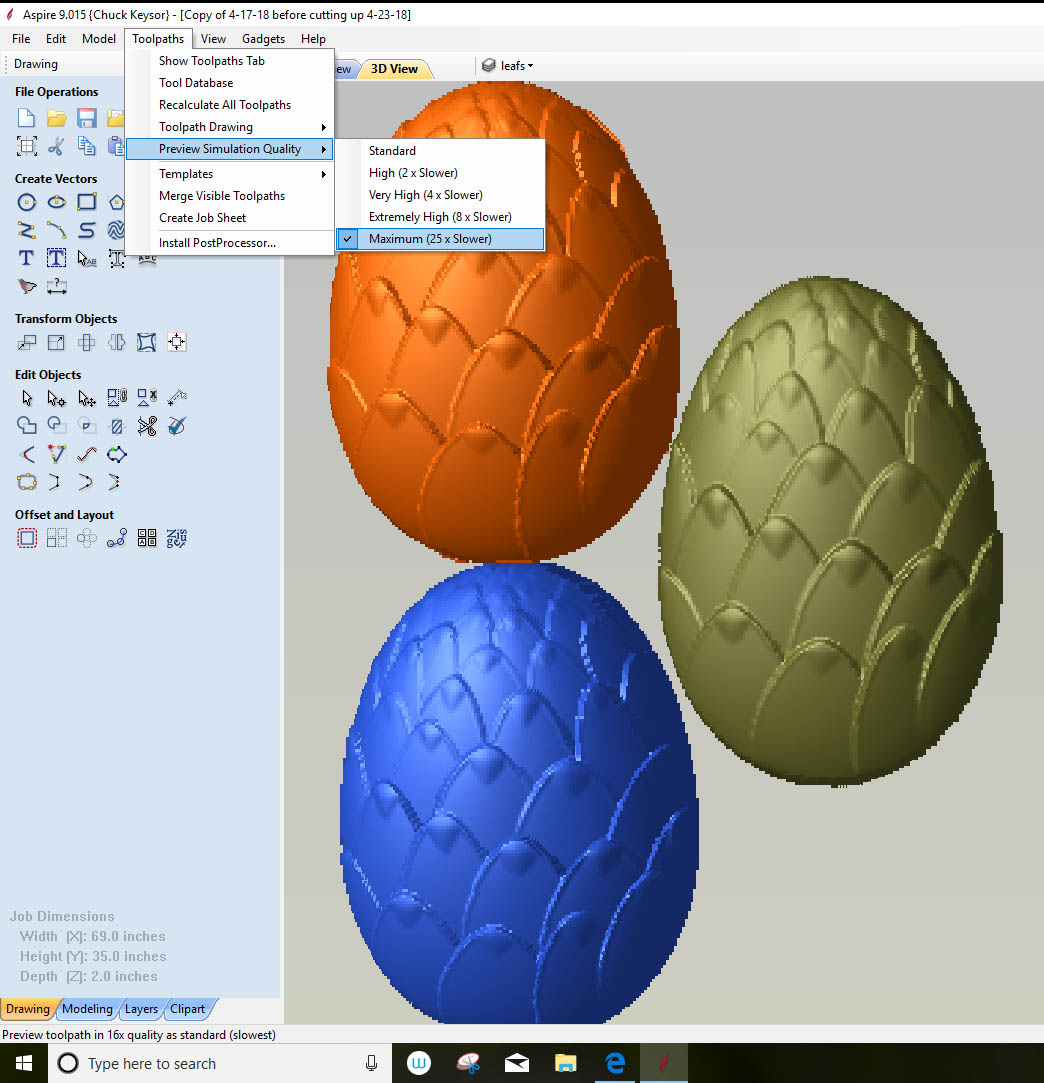
Task: Select the Draw Rectangle tool
Action: [x=87, y=202]
